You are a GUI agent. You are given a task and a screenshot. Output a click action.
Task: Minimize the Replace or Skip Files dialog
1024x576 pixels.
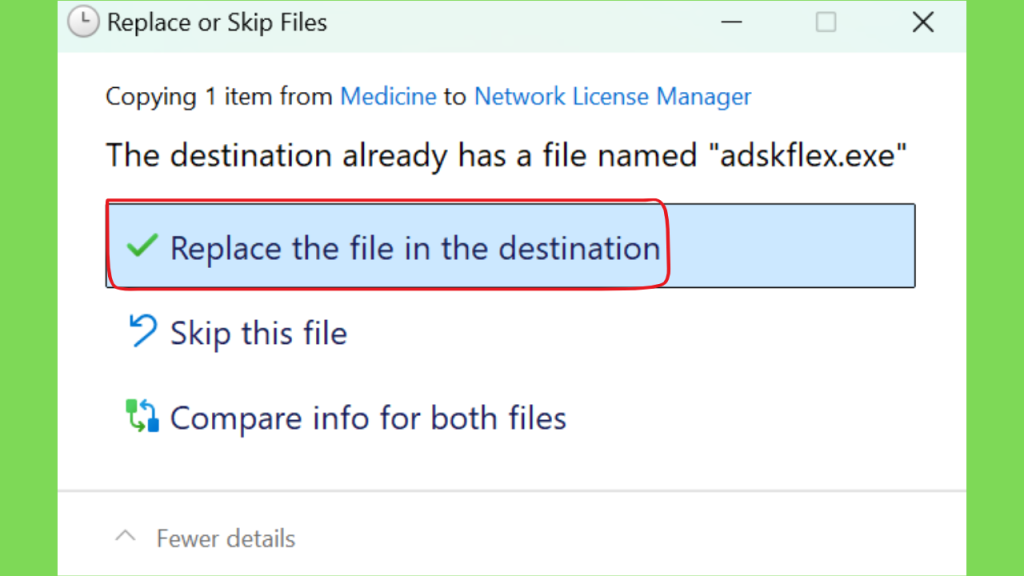point(731,22)
